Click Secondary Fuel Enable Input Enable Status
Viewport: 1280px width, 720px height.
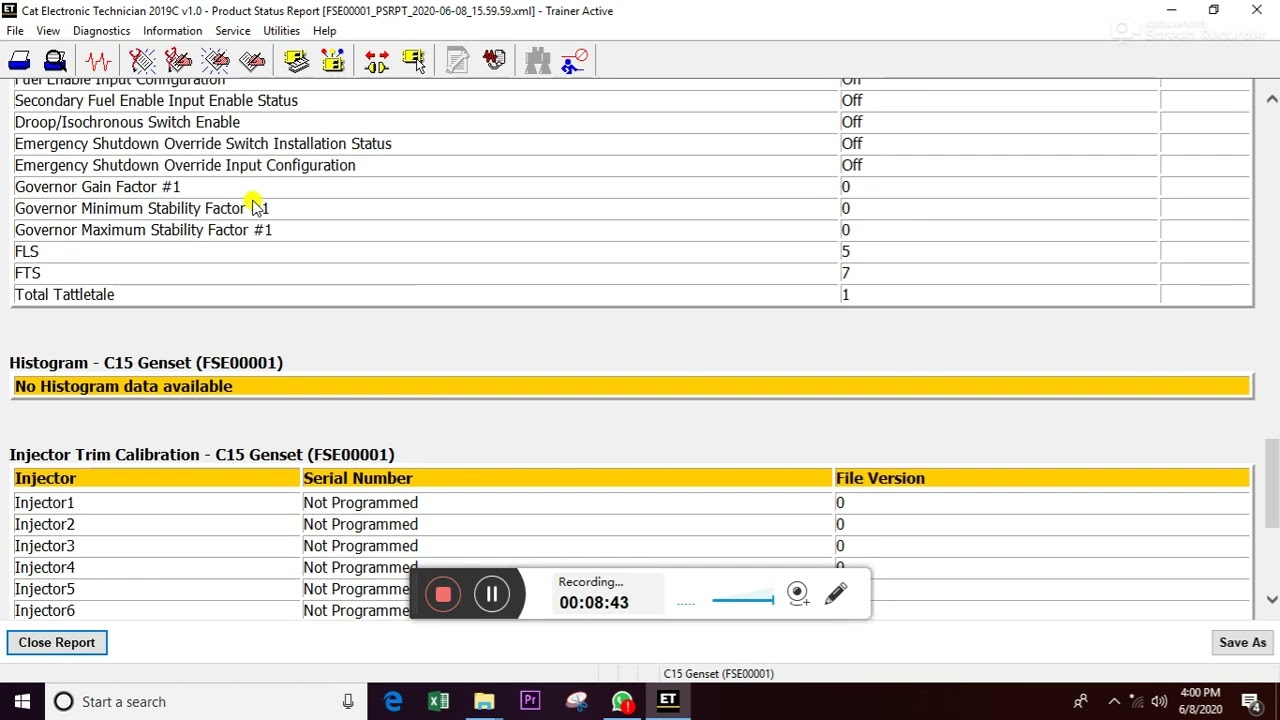coord(156,101)
